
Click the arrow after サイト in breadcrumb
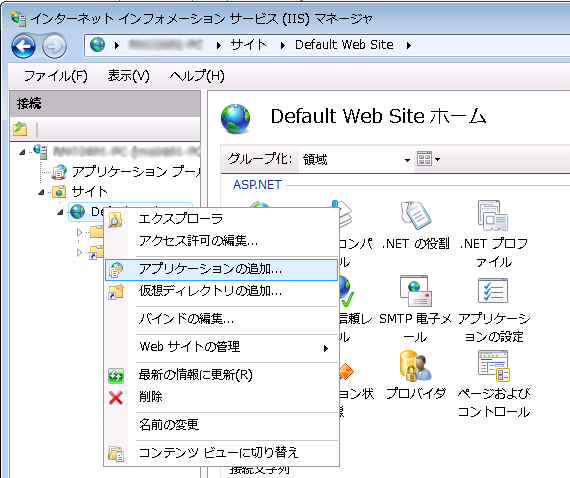tap(283, 45)
